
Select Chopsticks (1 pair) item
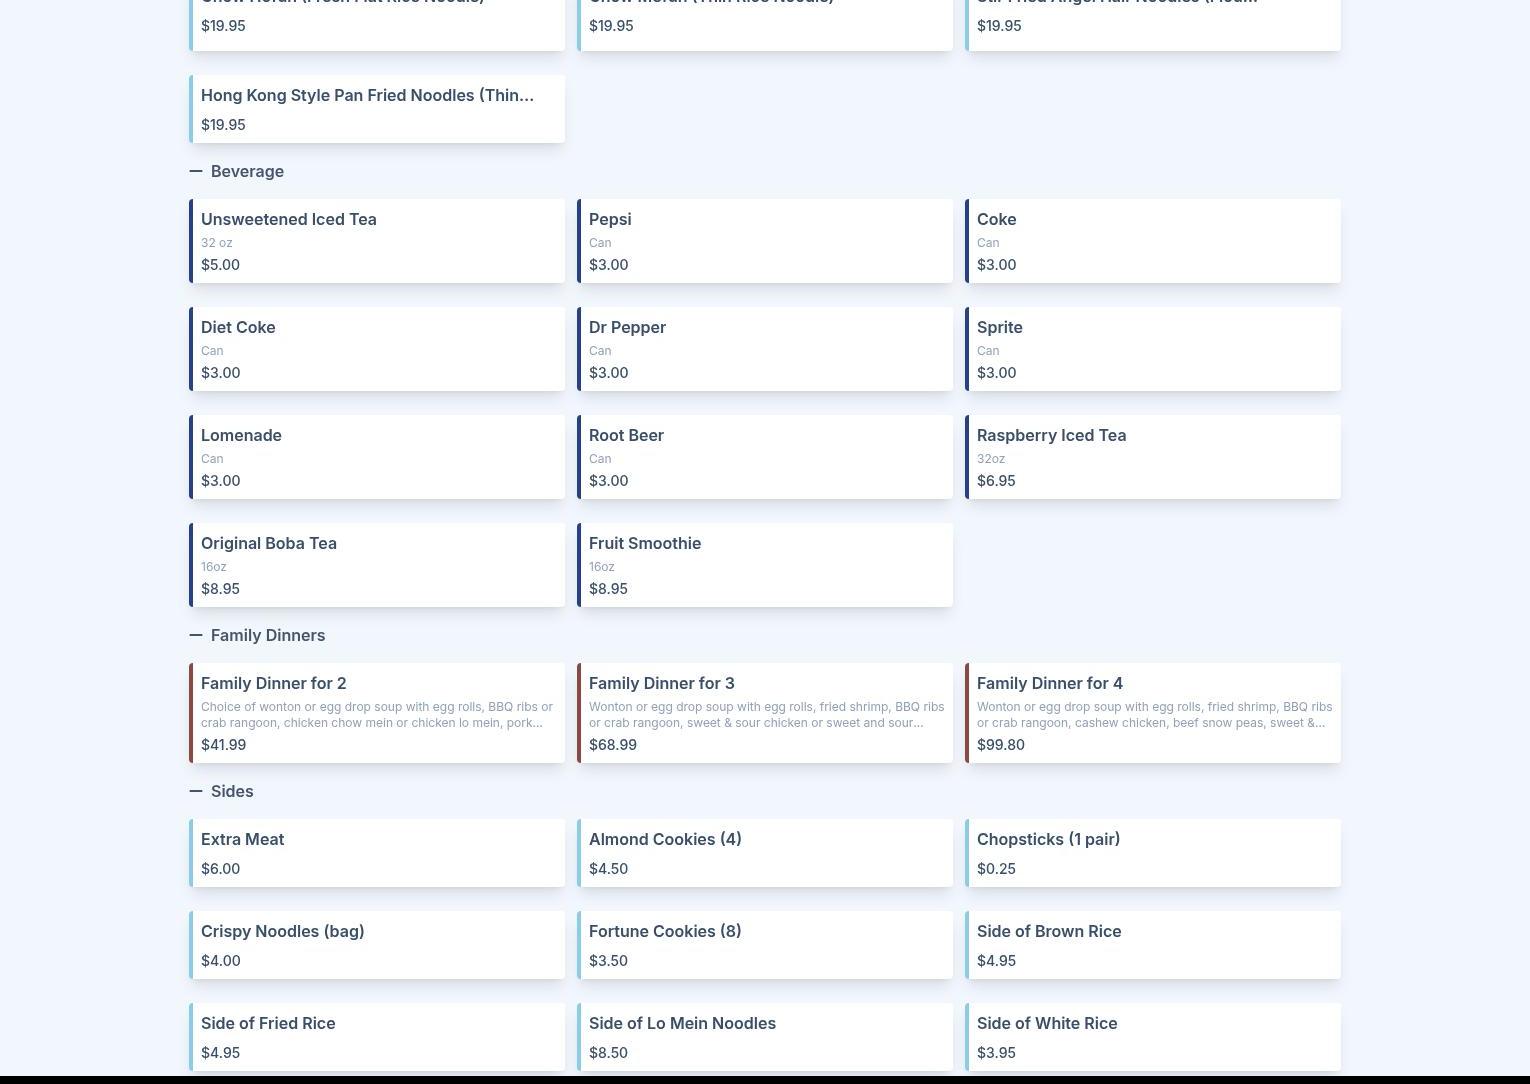coord(1153,853)
